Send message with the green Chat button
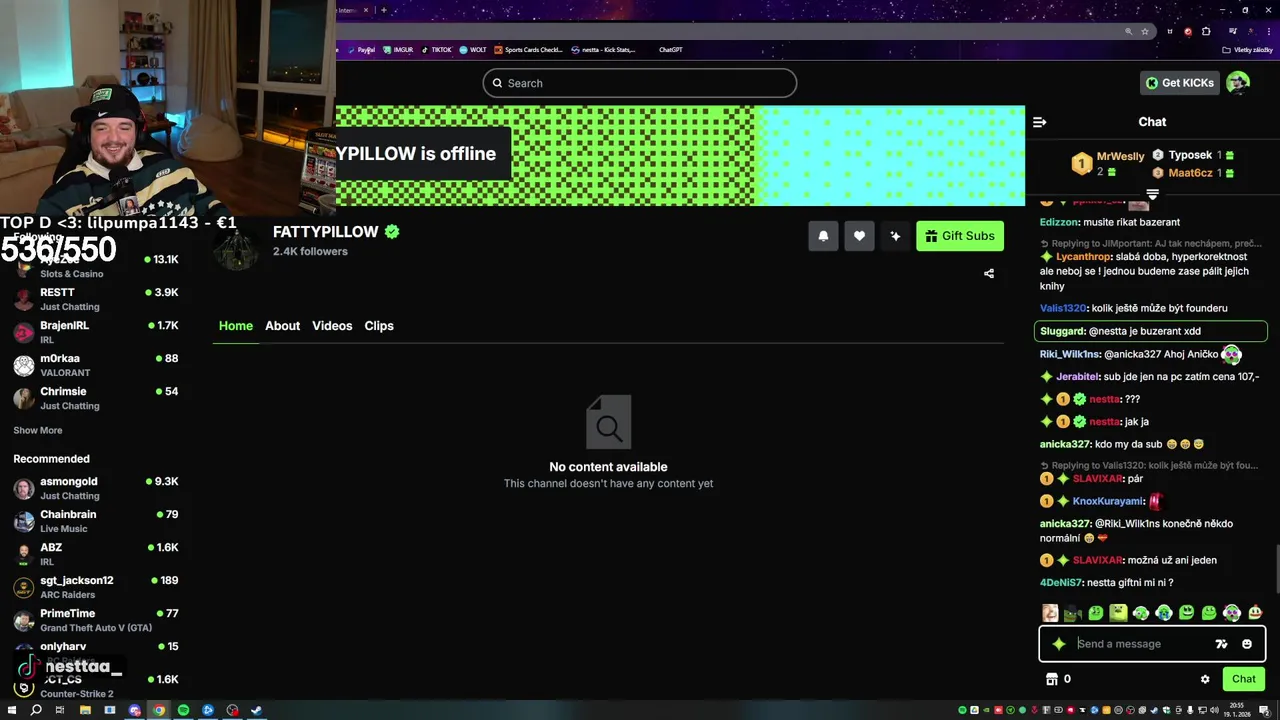 pos(1244,679)
